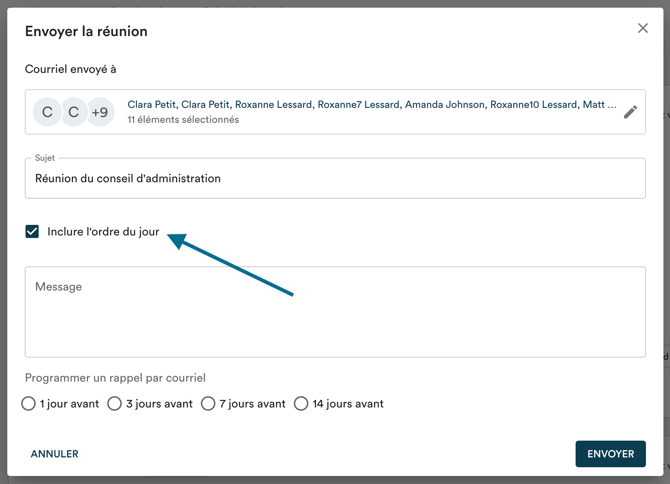The height and width of the screenshot is (484, 670).
Task: Focus the Sujet input field
Action: pos(335,179)
